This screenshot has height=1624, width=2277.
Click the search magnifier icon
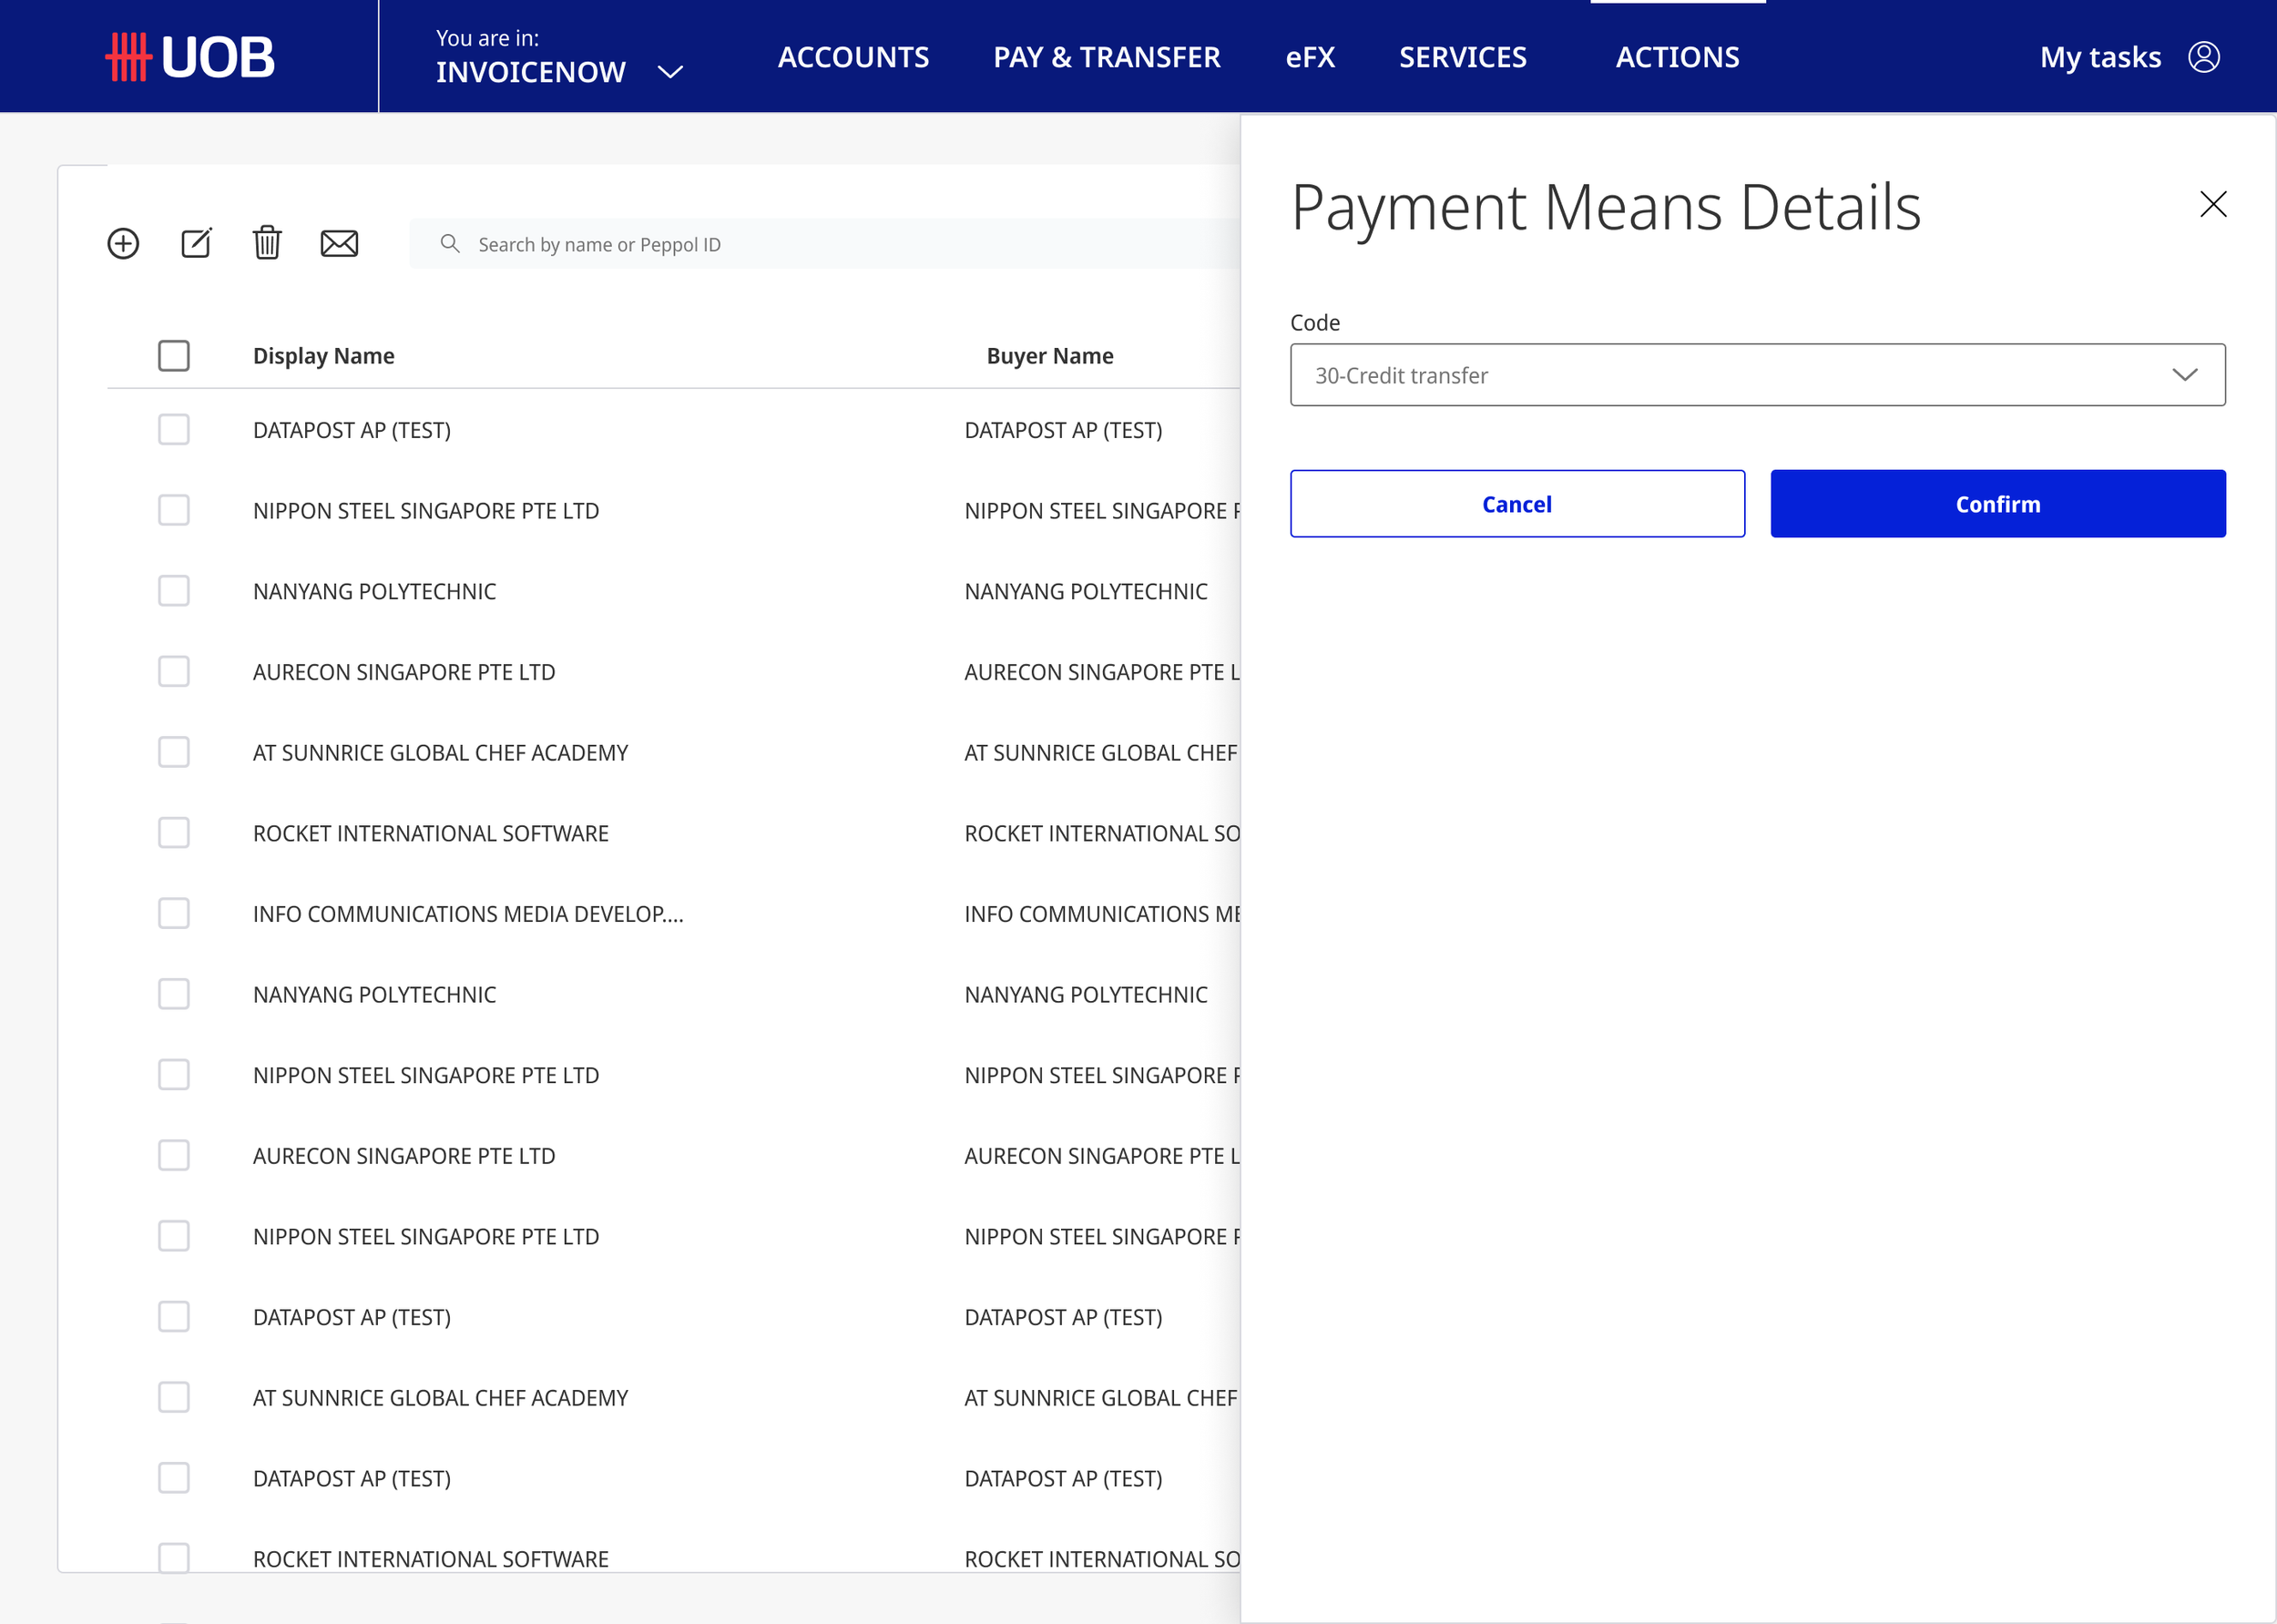pyautogui.click(x=450, y=244)
